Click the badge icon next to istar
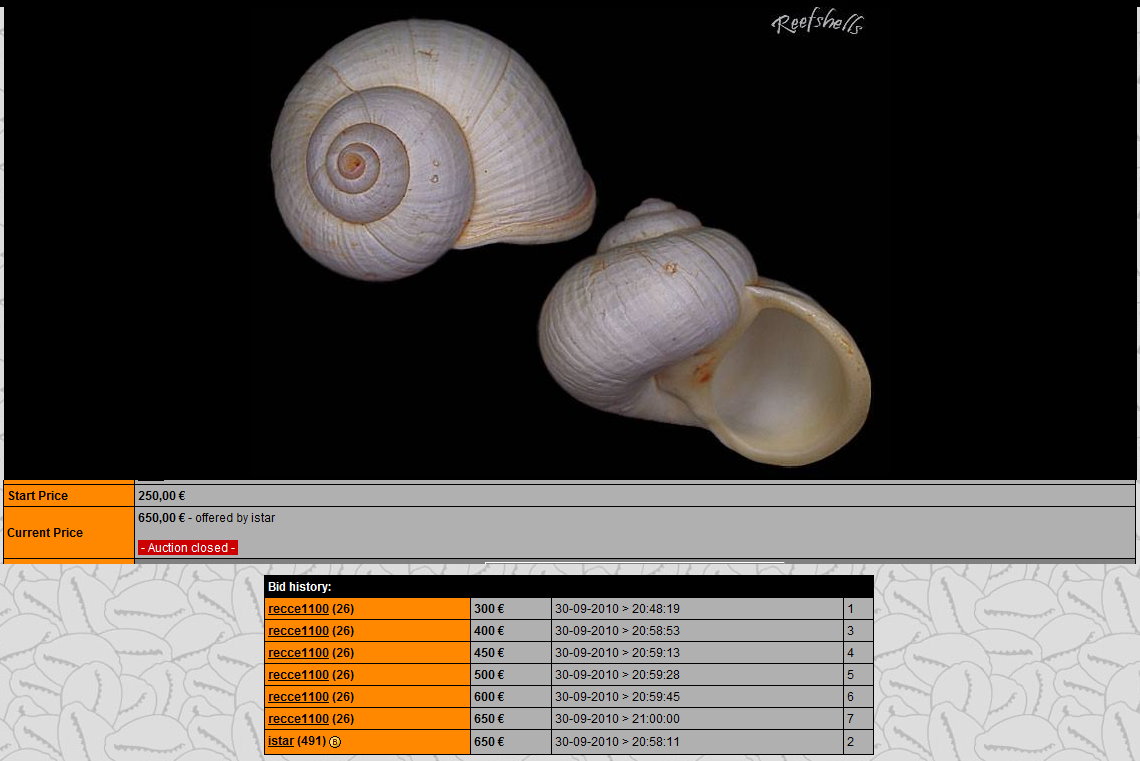This screenshot has height=761, width=1140. point(335,742)
